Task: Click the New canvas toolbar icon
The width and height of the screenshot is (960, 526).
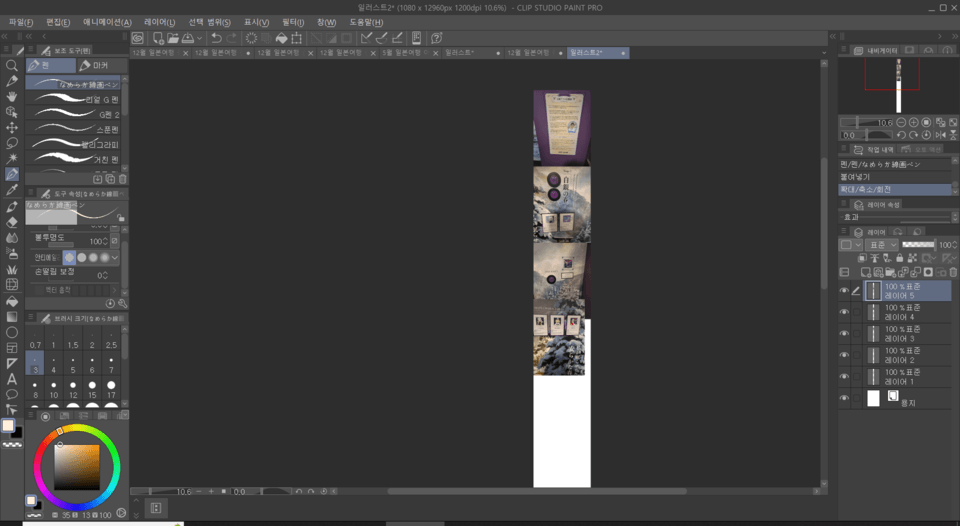Action: 158,38
